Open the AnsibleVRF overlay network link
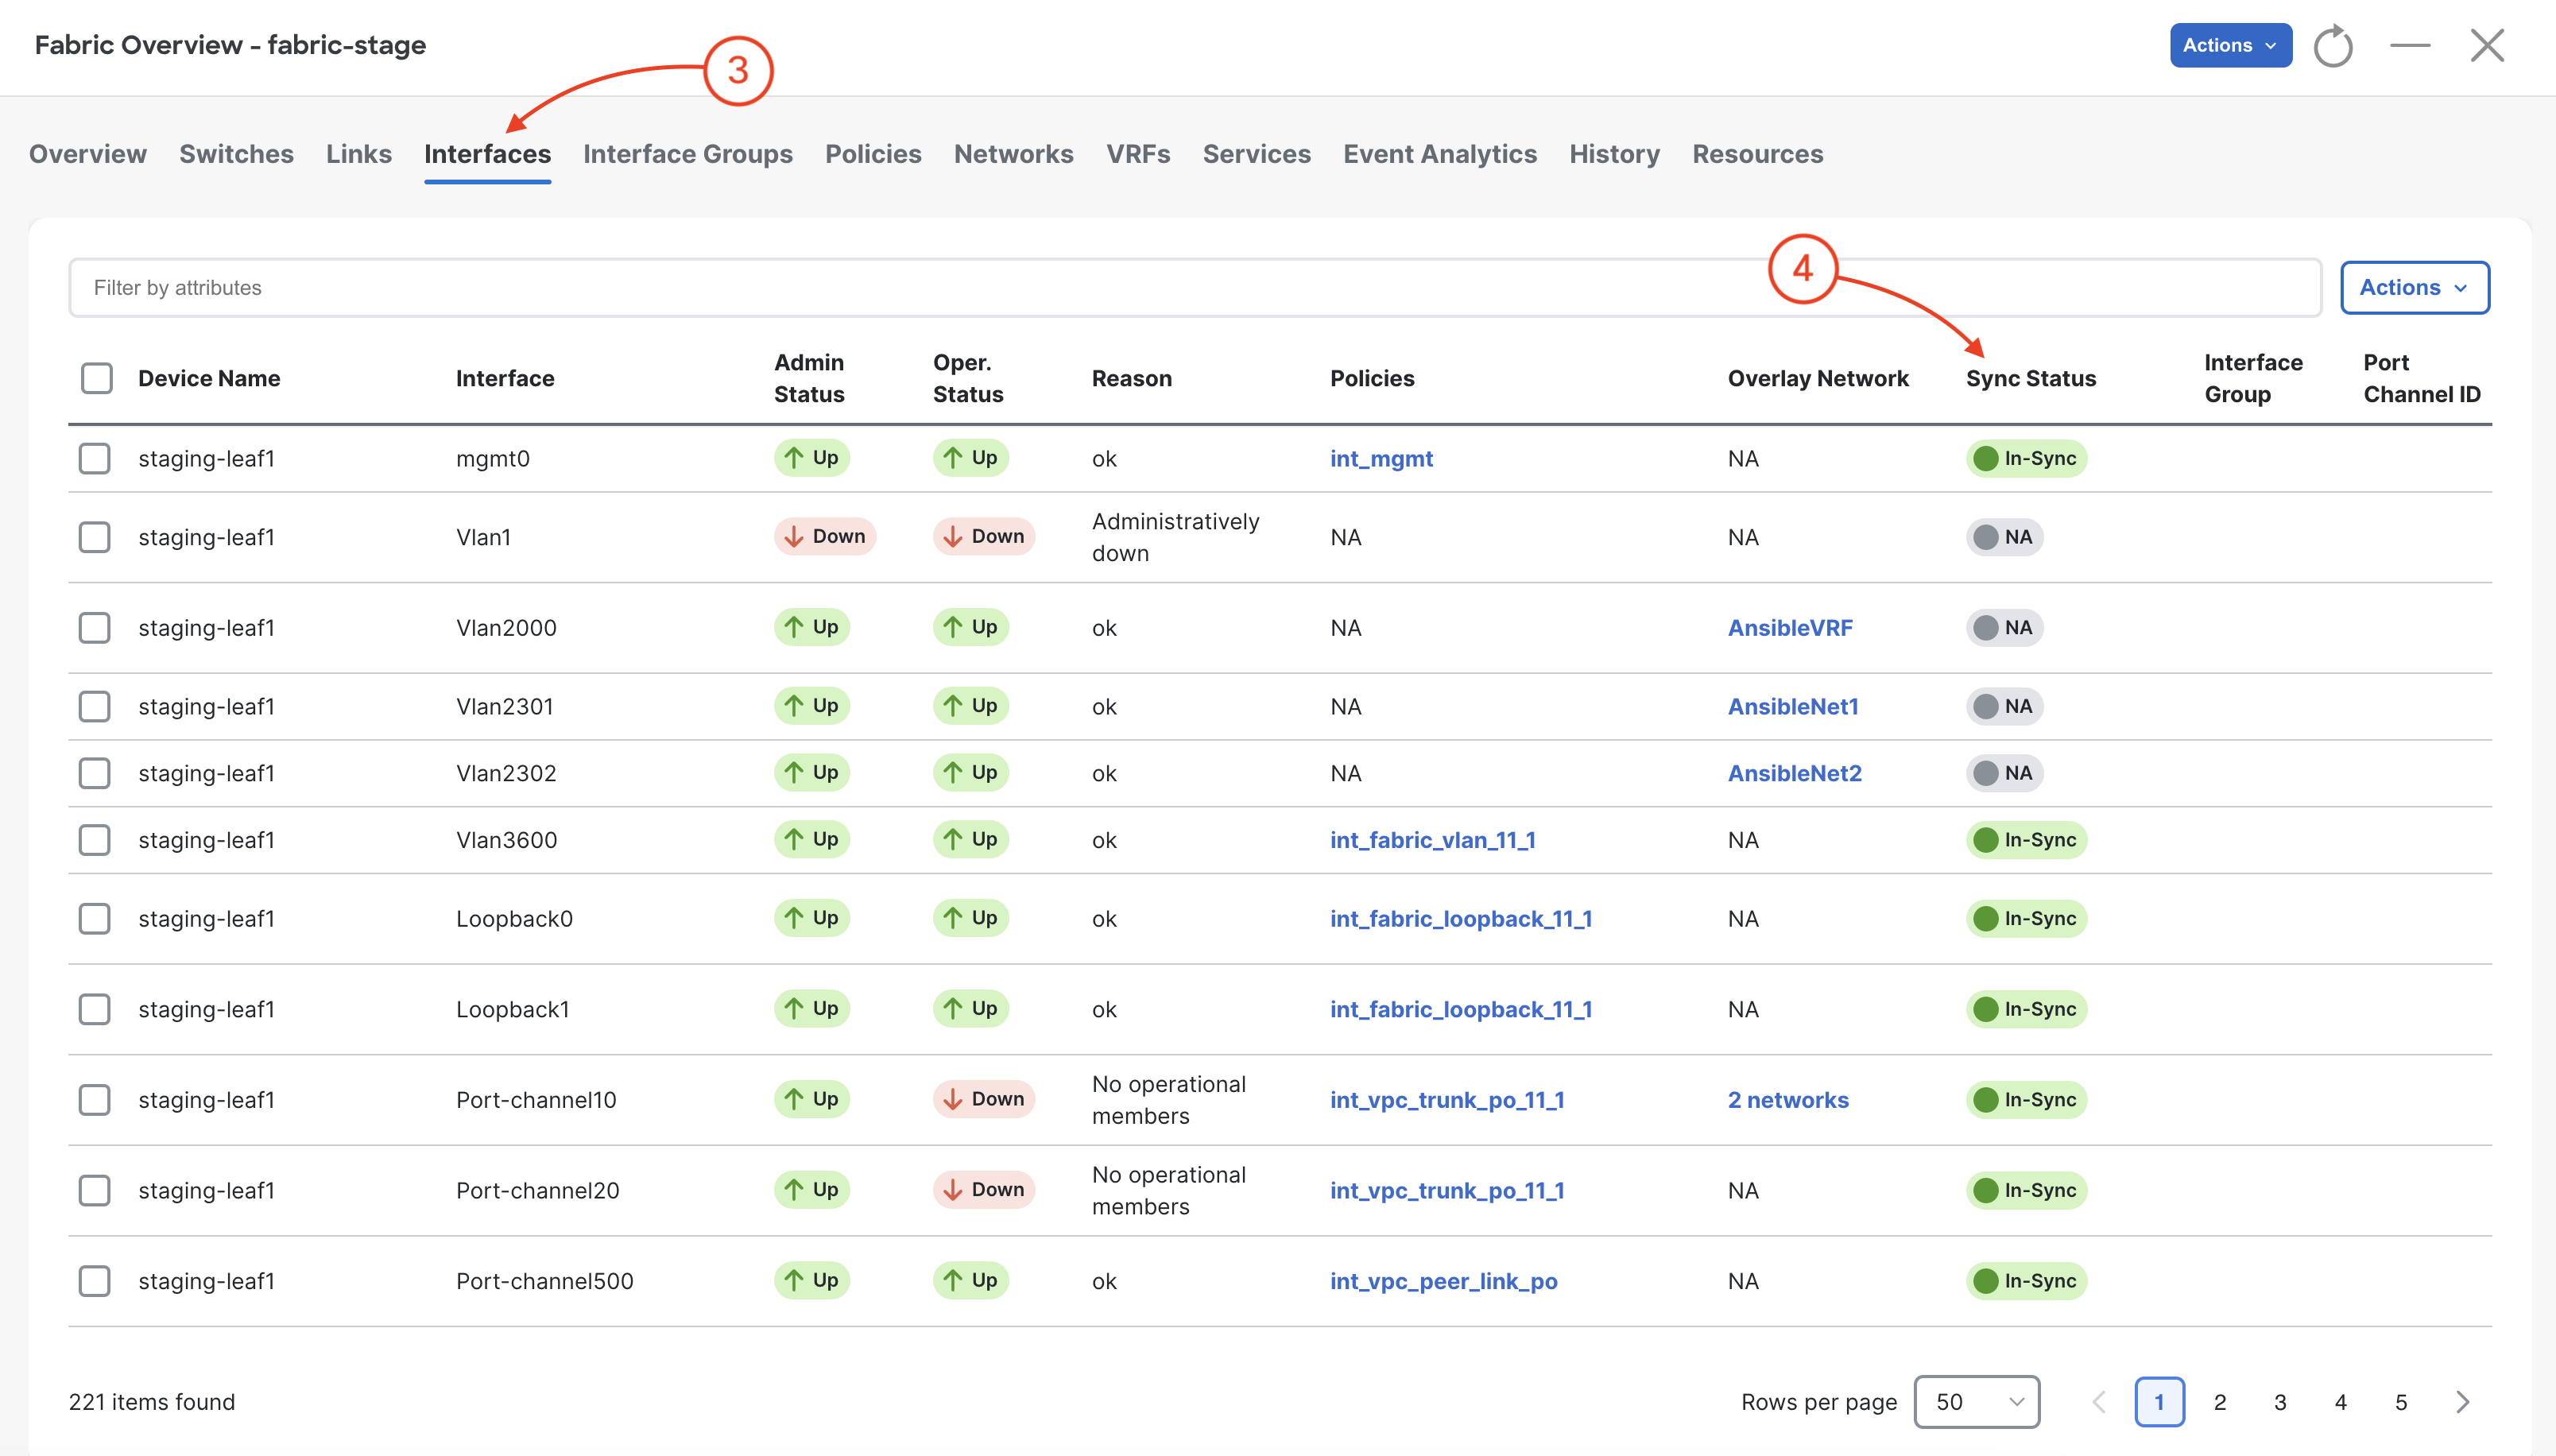Screen dimensions: 2556x1456 coord(1790,628)
